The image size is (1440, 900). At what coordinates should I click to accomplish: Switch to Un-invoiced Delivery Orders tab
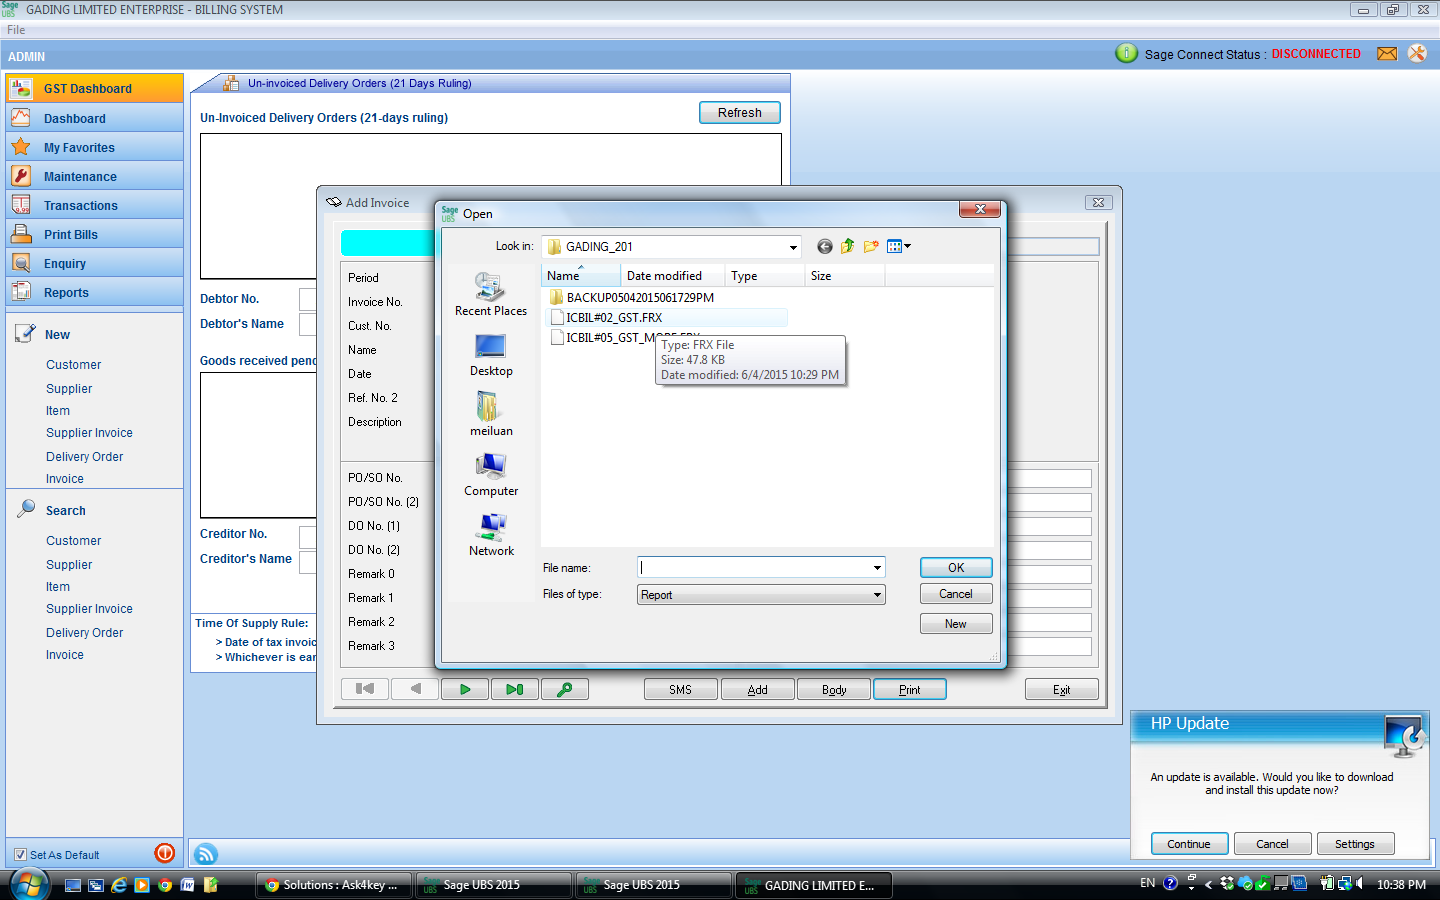point(359,83)
